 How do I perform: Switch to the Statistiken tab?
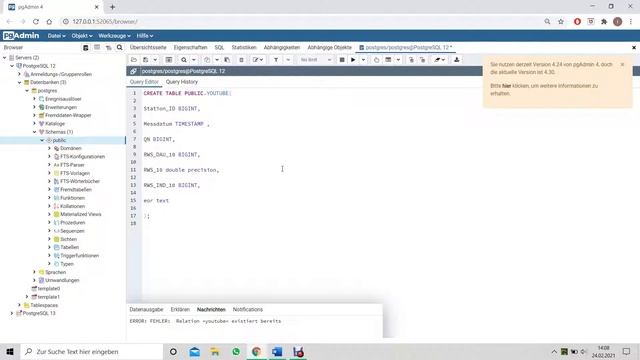(x=244, y=48)
